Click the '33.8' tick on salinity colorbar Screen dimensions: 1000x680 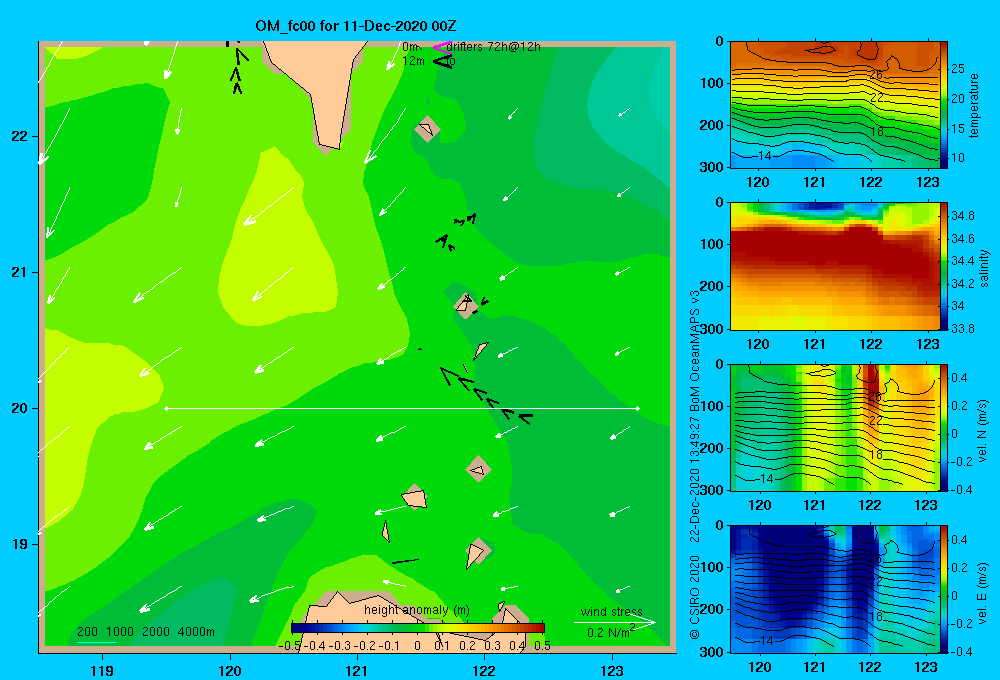pos(962,329)
